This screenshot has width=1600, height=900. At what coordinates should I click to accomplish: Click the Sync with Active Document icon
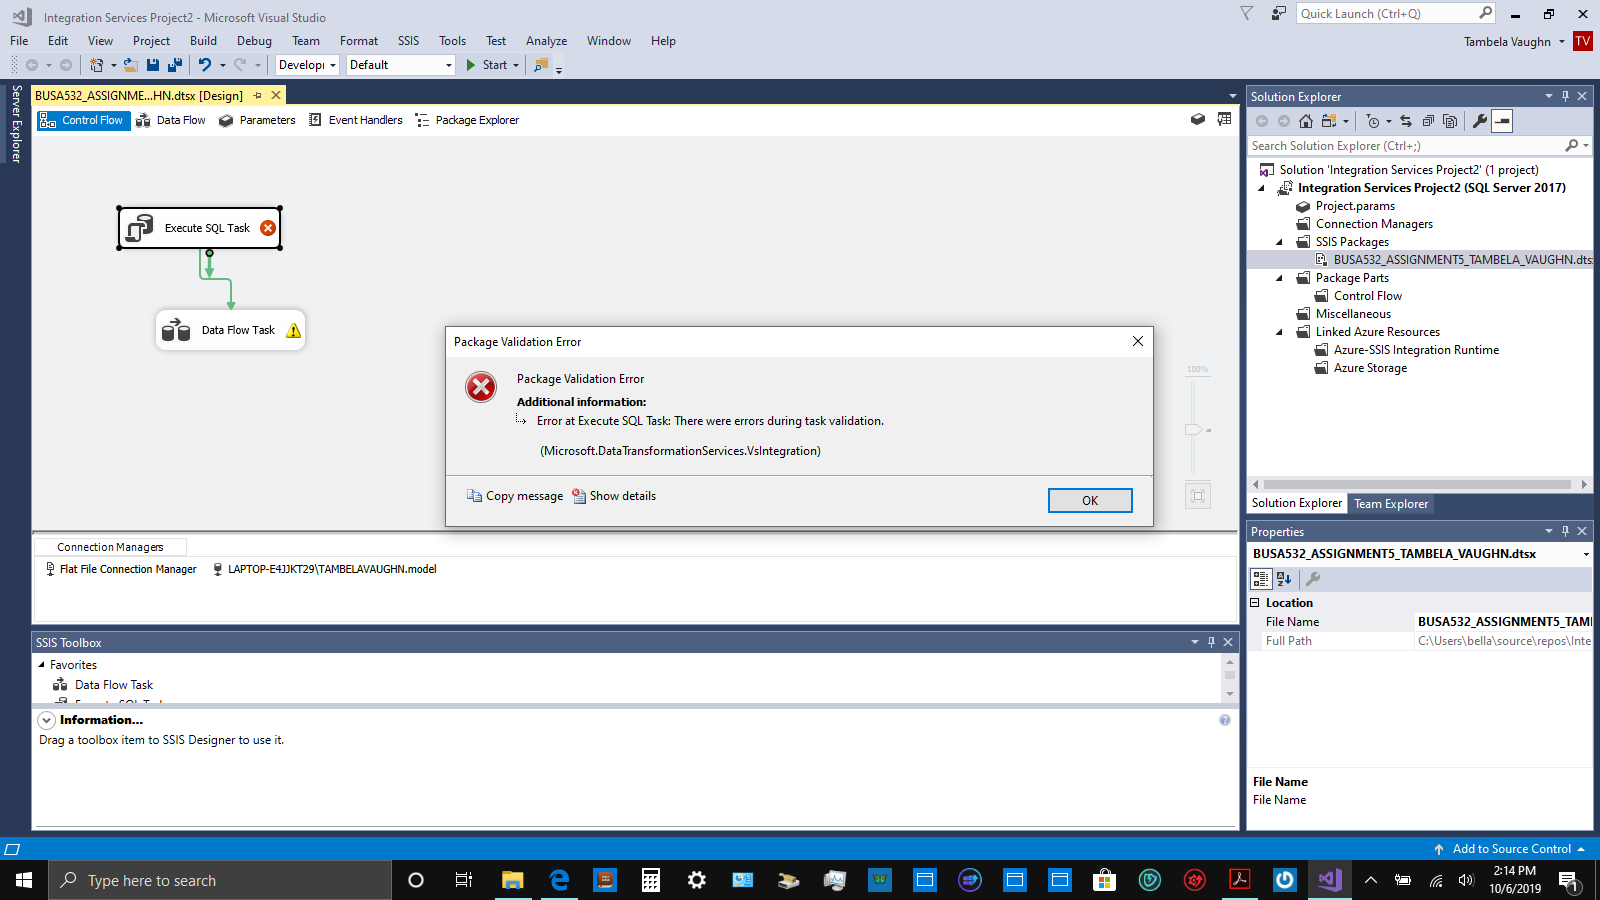coord(1406,121)
